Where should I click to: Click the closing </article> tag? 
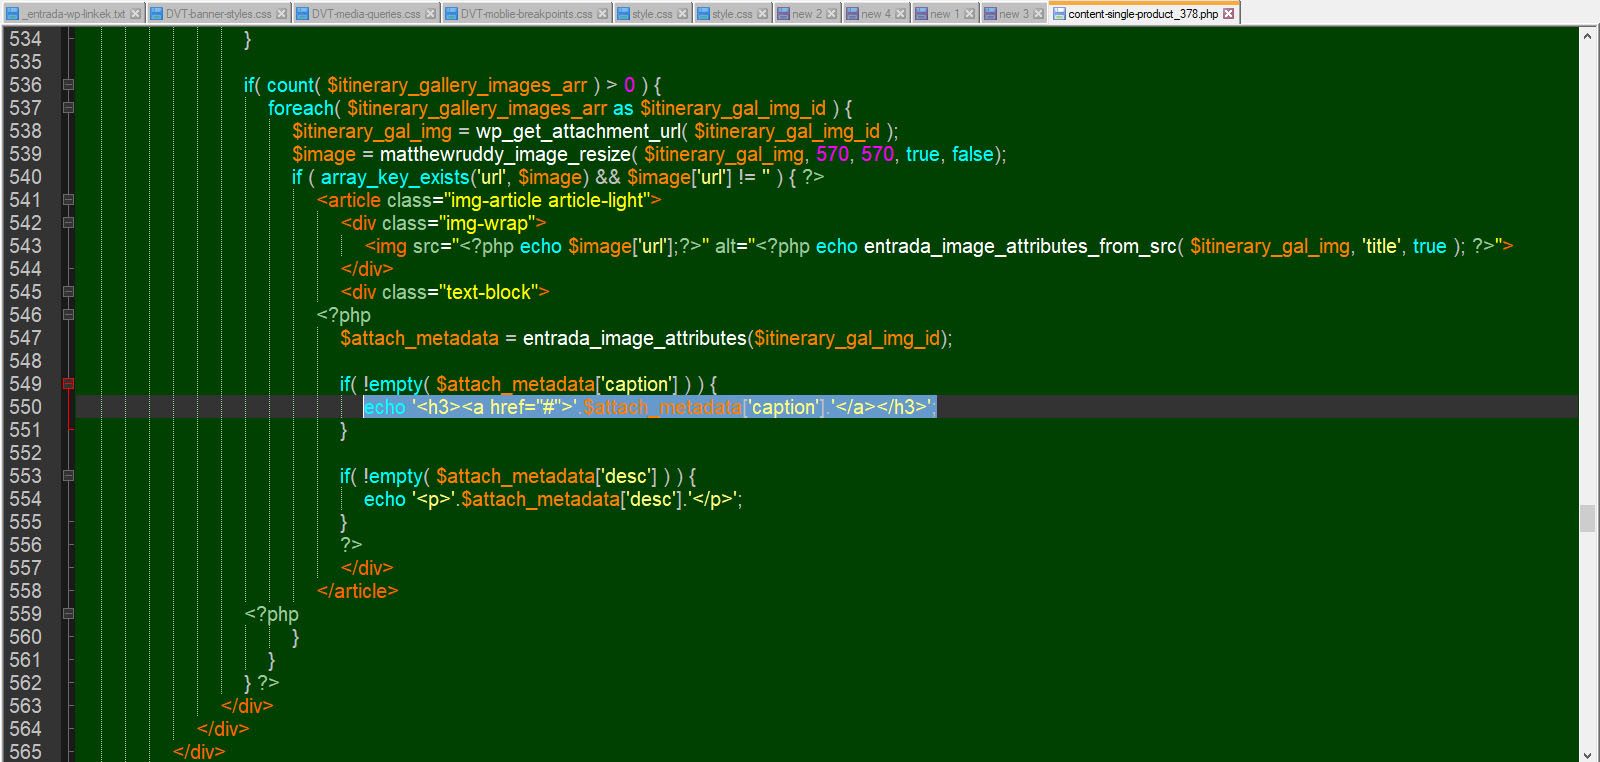pyautogui.click(x=357, y=591)
